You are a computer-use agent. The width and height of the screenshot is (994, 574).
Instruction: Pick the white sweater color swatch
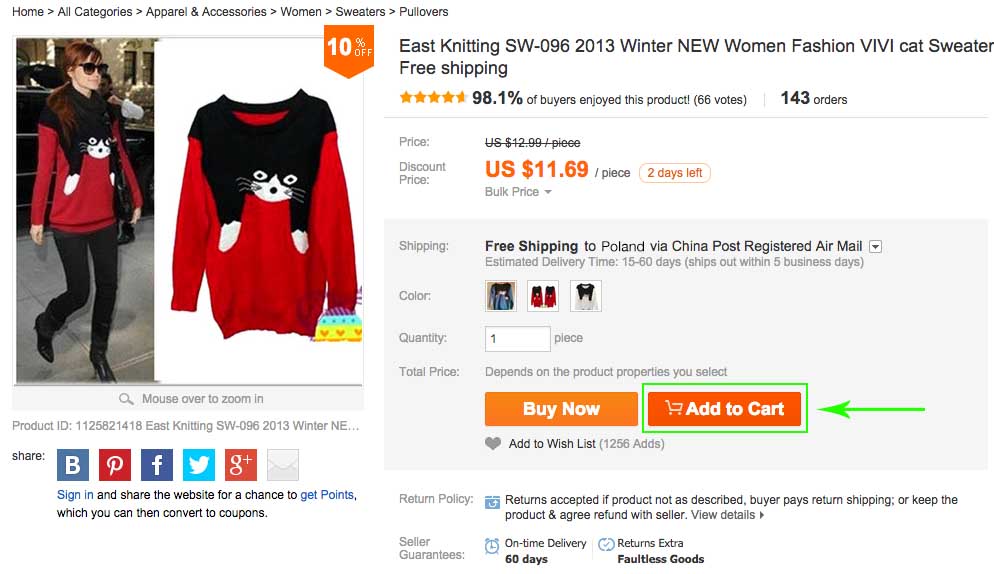pyautogui.click(x=585, y=296)
